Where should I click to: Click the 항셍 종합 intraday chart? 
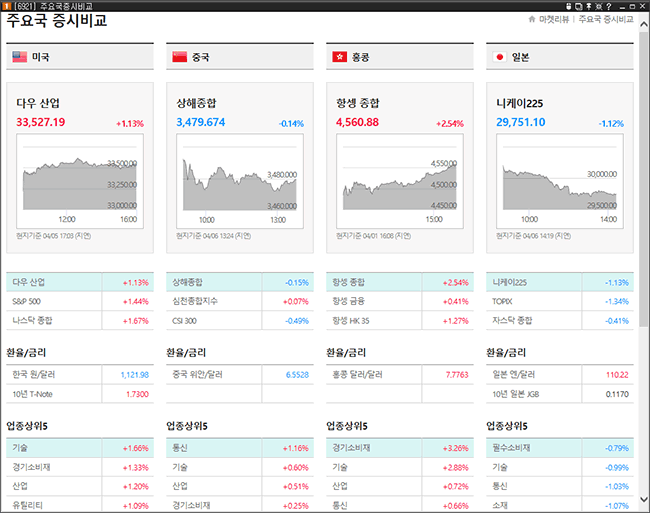tap(400, 181)
